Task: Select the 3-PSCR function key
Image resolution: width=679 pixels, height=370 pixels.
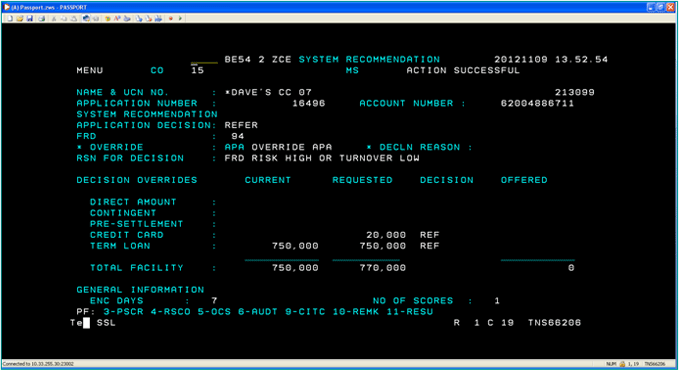Action: click(x=123, y=312)
